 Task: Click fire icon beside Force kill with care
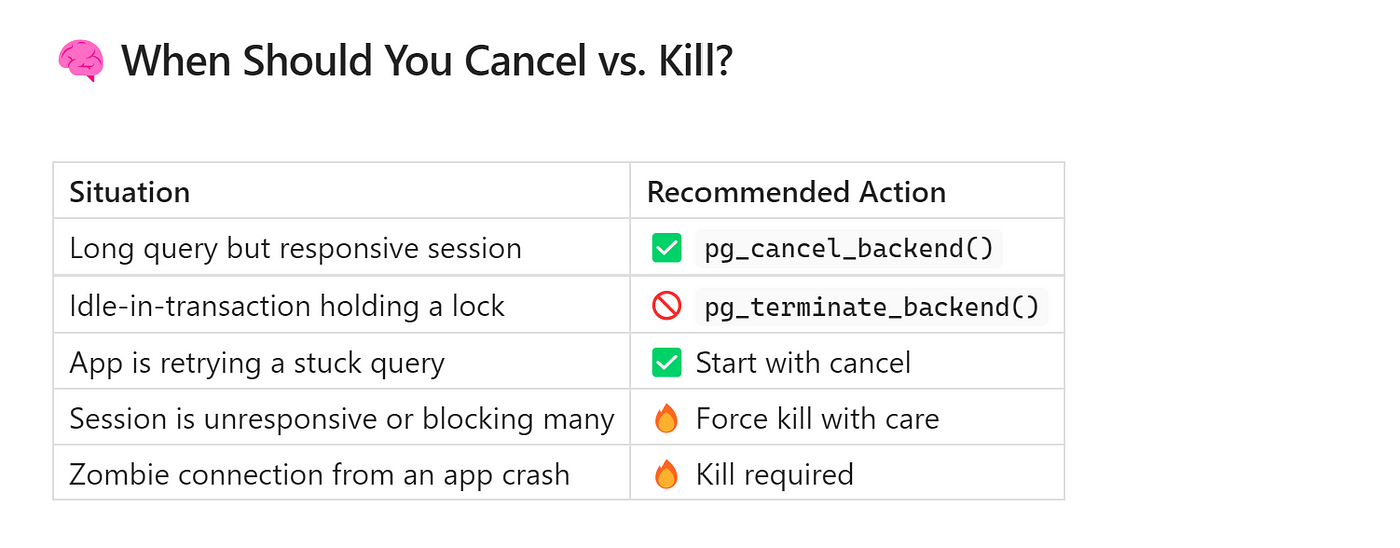pos(666,418)
